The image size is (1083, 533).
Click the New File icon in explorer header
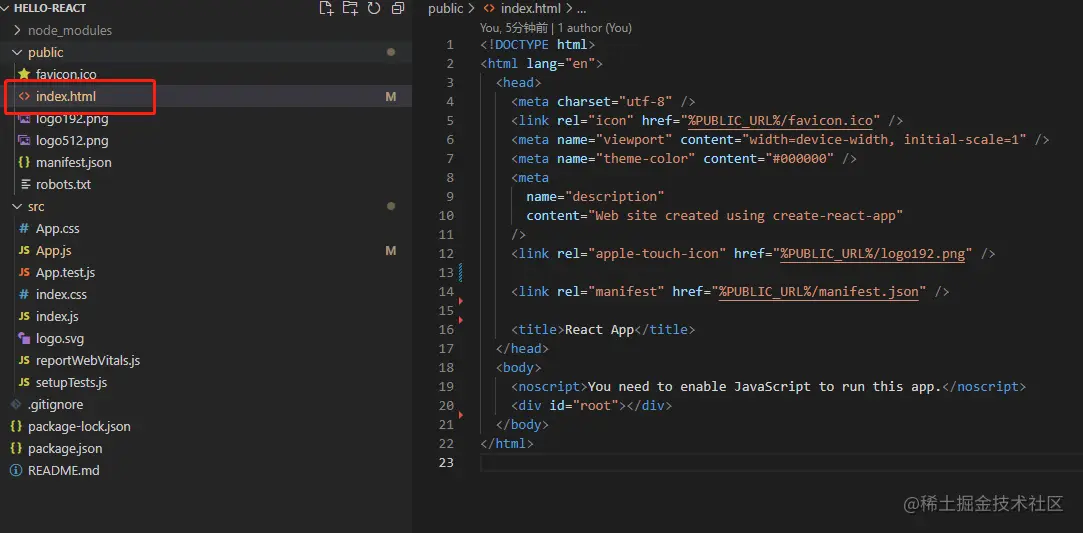326,8
